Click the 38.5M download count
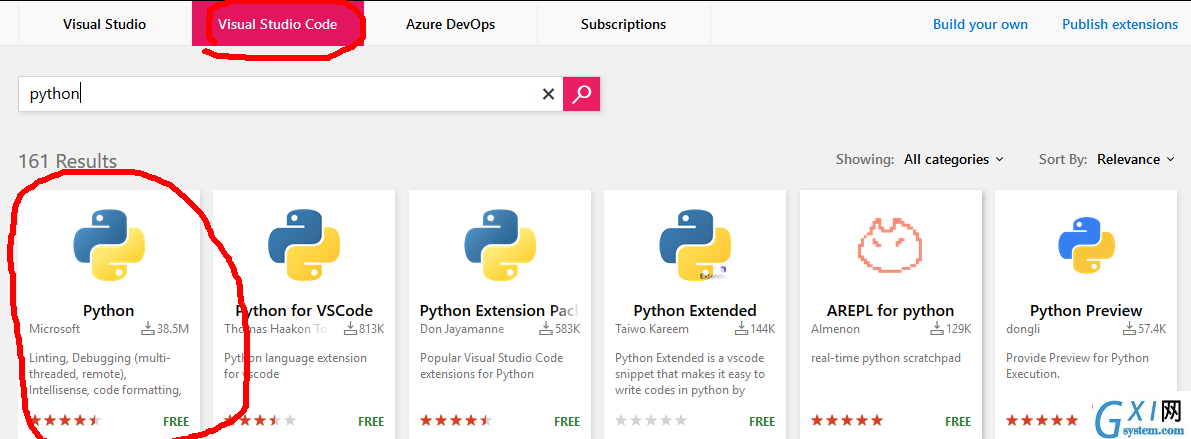Screen dimensions: 1191x439 tap(165, 329)
